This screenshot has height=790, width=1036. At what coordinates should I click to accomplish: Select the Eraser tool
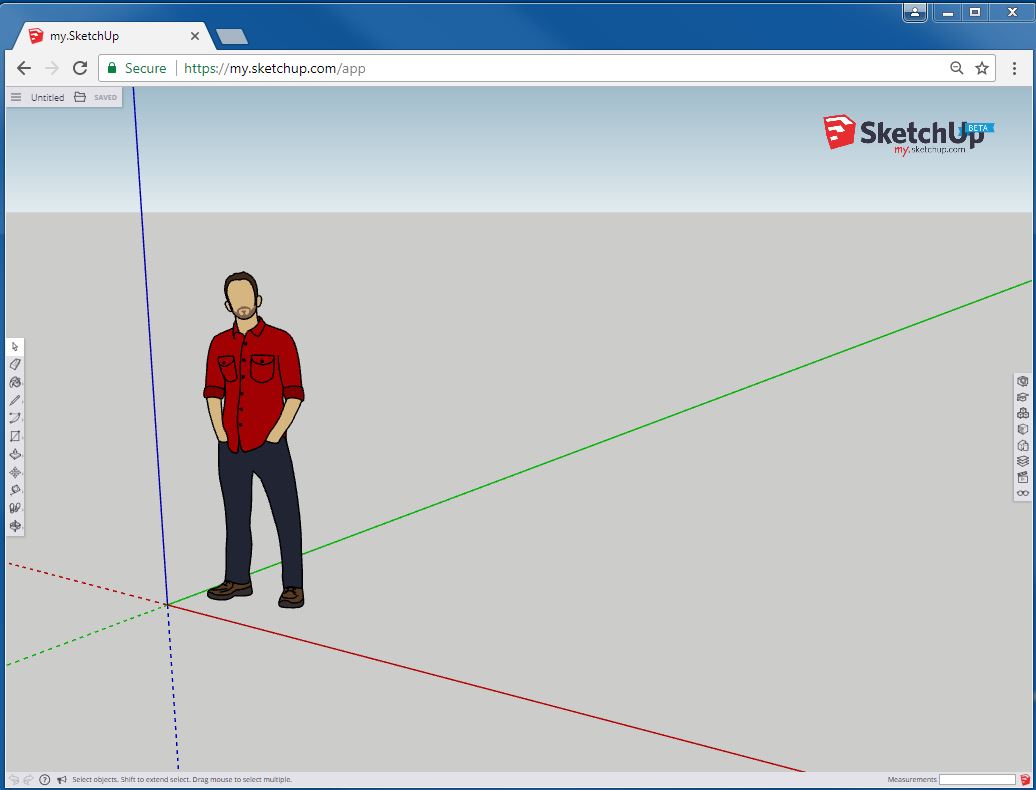[x=15, y=364]
